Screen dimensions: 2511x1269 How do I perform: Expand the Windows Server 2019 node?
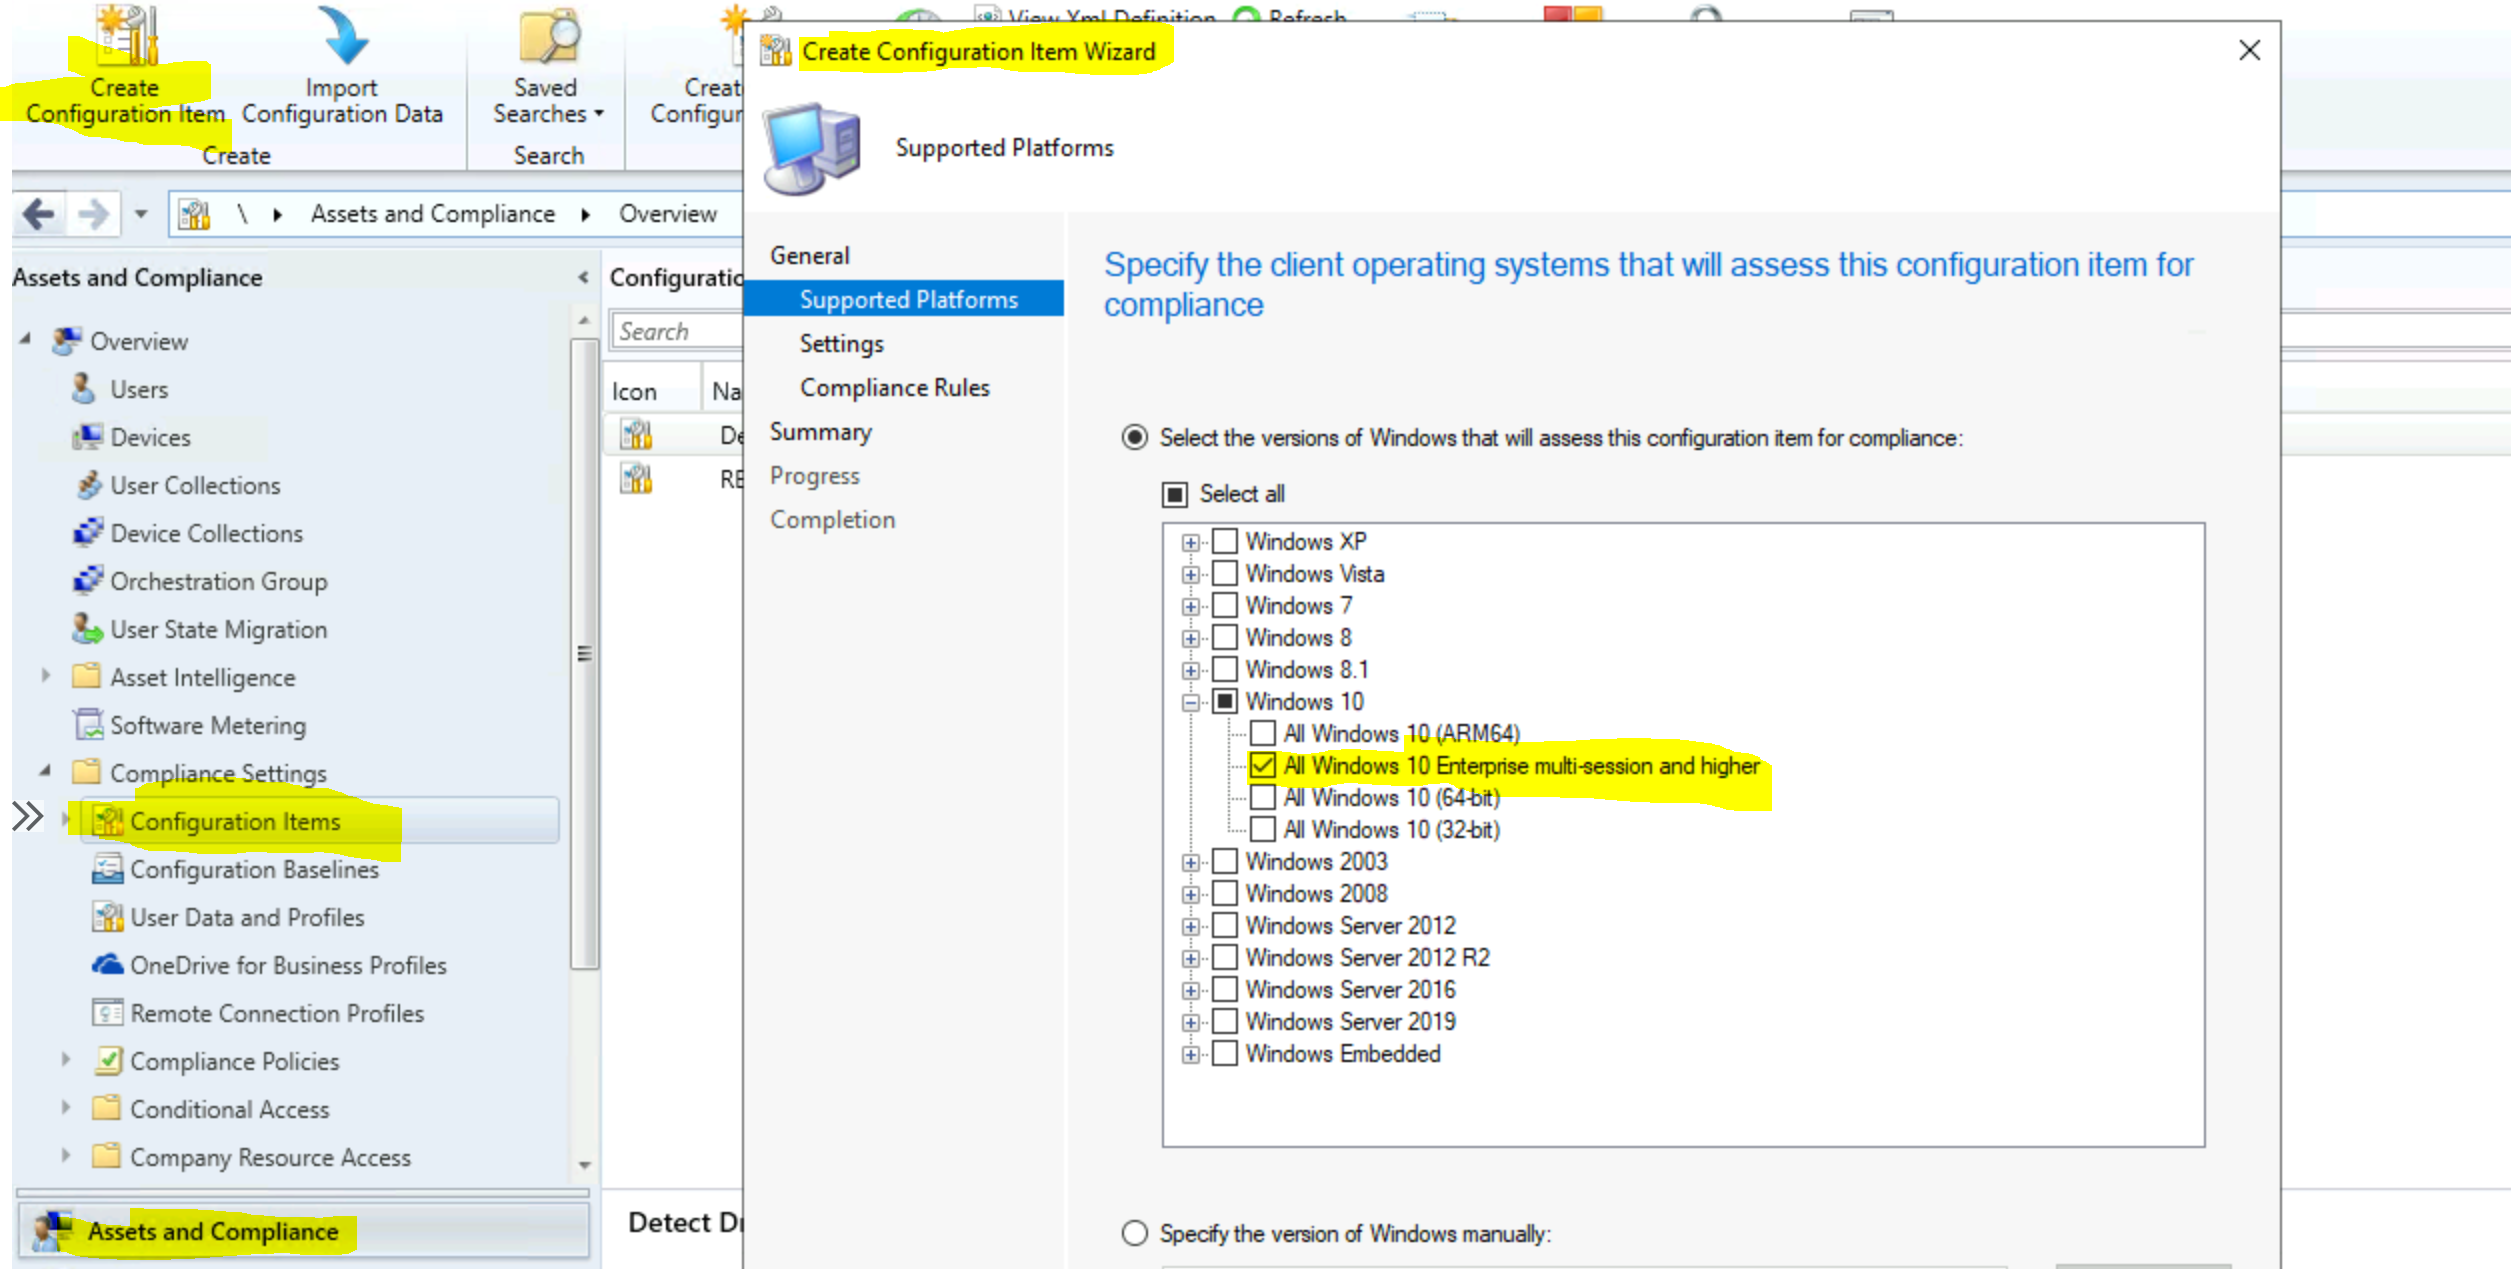pyautogui.click(x=1190, y=1022)
